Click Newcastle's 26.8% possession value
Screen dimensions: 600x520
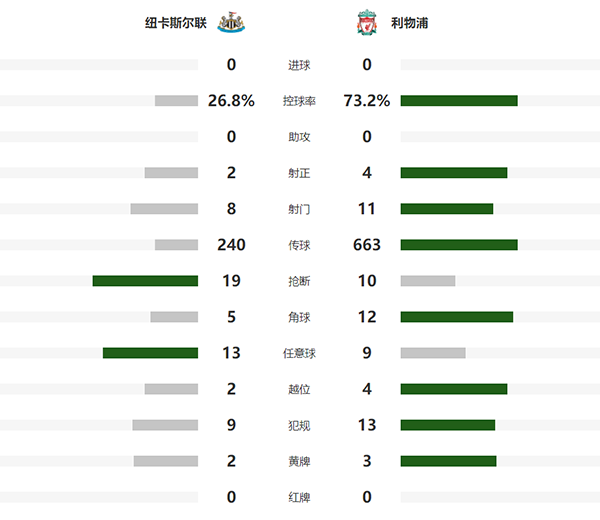[x=231, y=101]
